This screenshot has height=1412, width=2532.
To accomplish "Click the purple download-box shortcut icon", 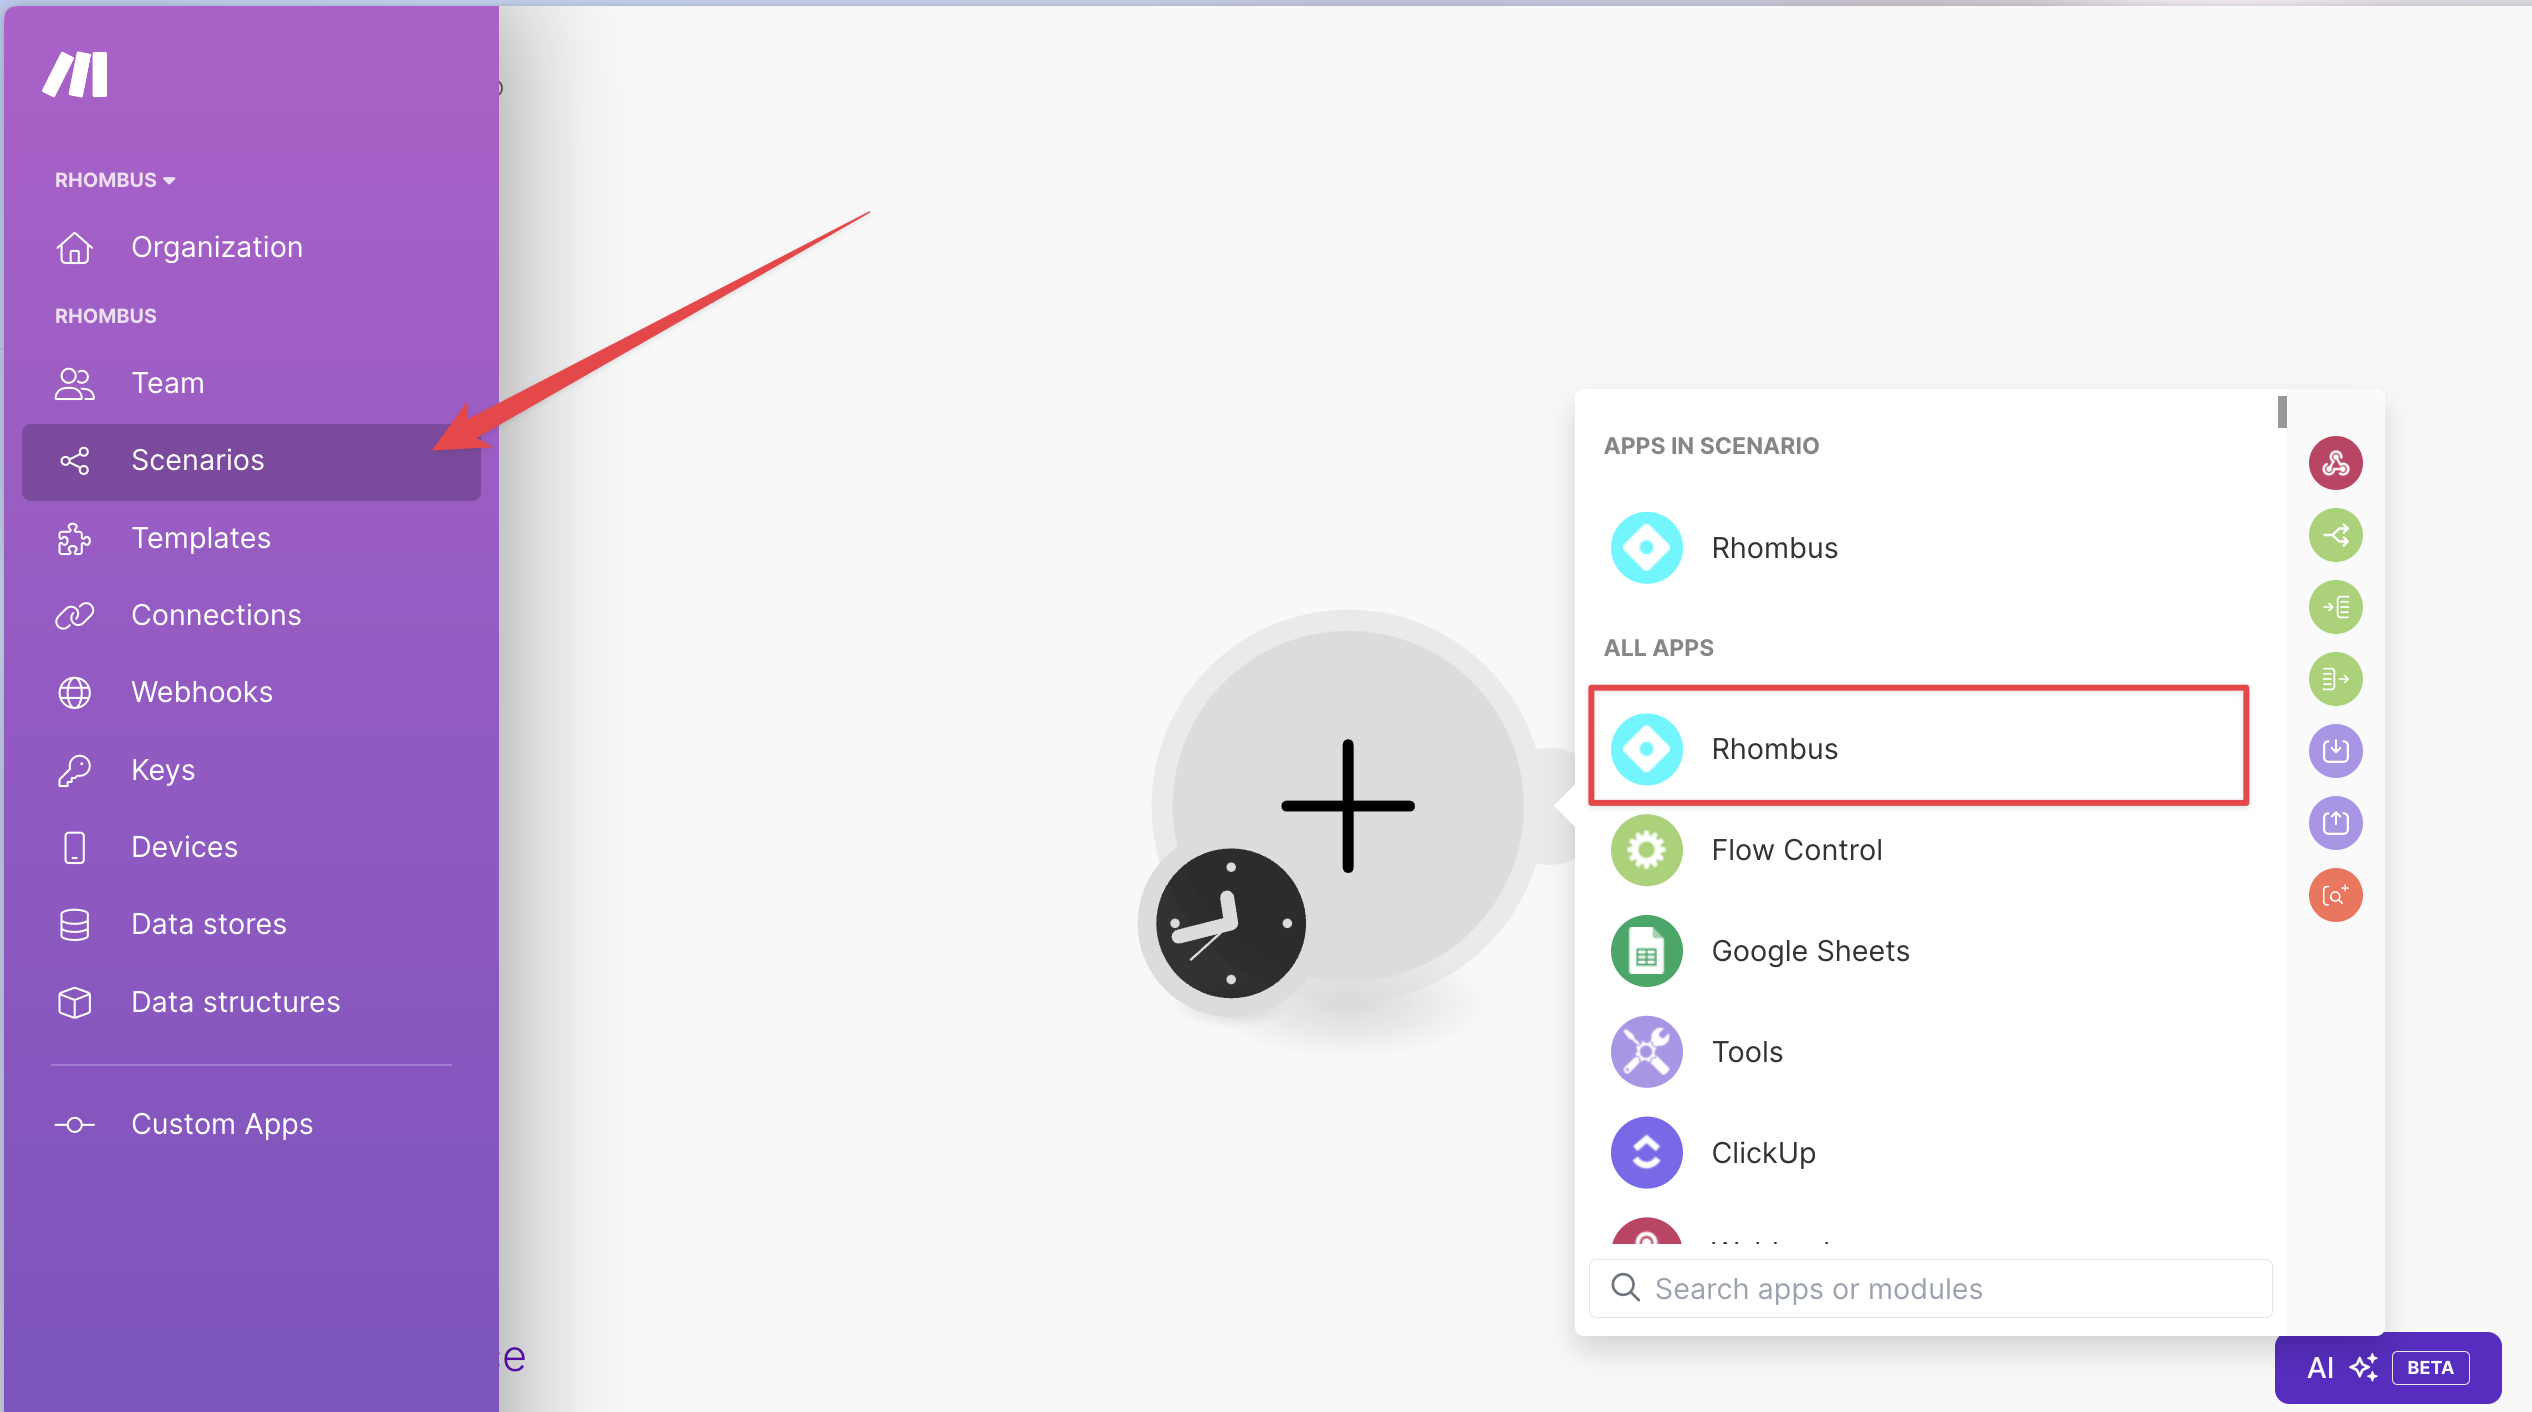I will pos(2335,751).
